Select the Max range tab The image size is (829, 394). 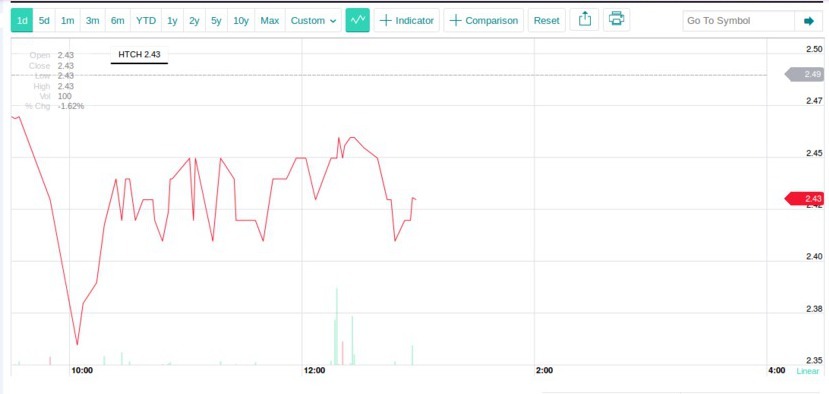[270, 21]
